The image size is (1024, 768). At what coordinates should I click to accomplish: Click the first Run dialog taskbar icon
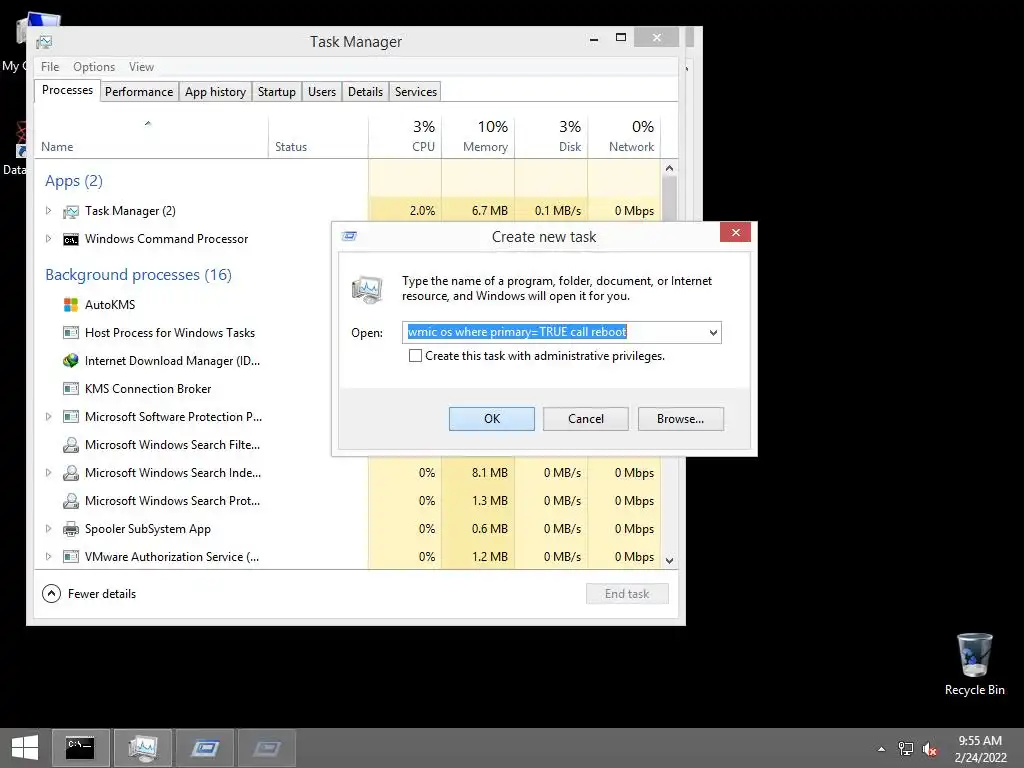[205, 748]
